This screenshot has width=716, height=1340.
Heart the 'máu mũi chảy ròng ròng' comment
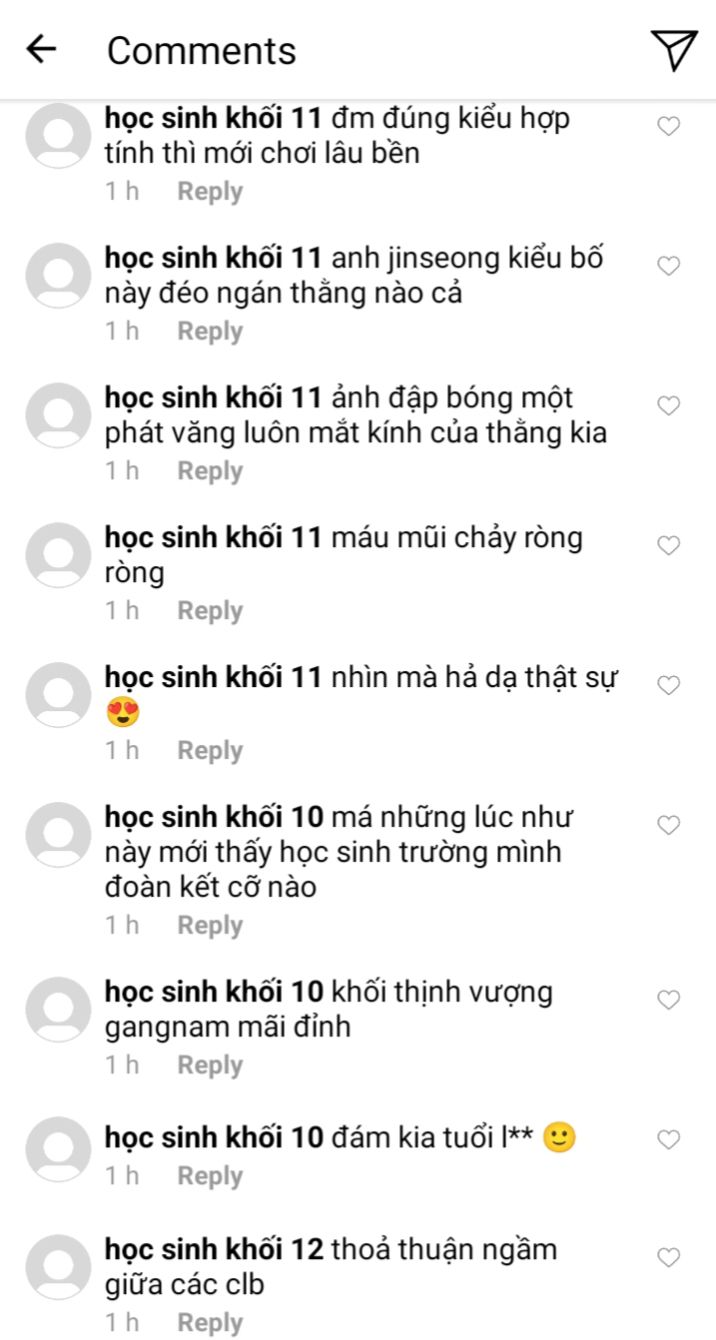coord(668,546)
